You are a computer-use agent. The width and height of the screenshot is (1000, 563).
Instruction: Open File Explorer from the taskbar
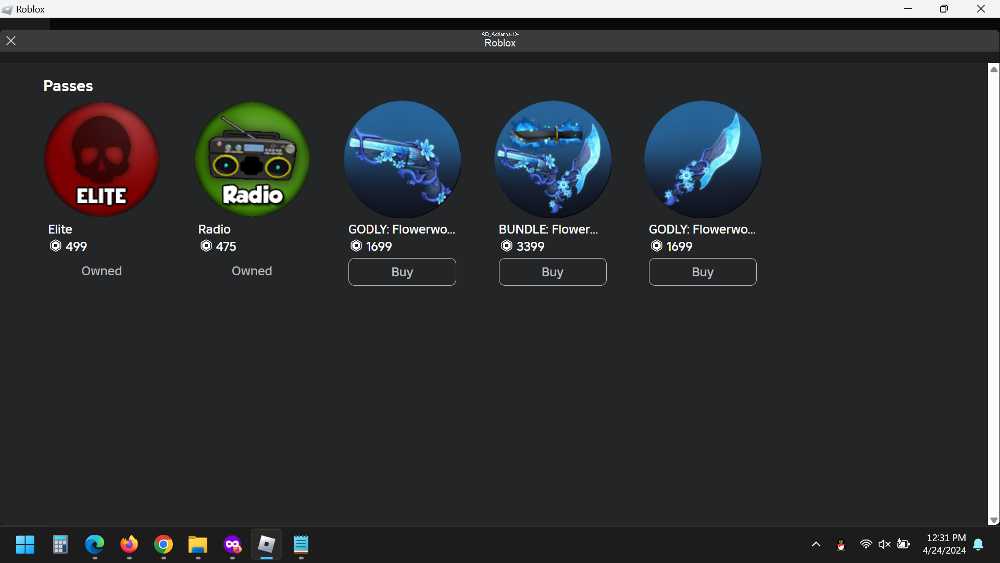tap(198, 545)
